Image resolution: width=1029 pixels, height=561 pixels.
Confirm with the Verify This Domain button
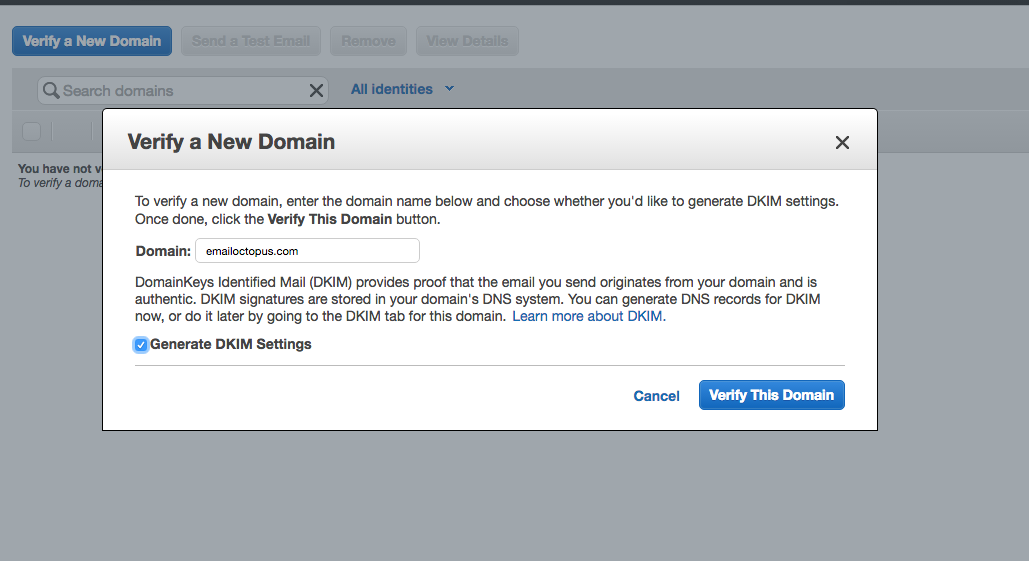click(771, 395)
